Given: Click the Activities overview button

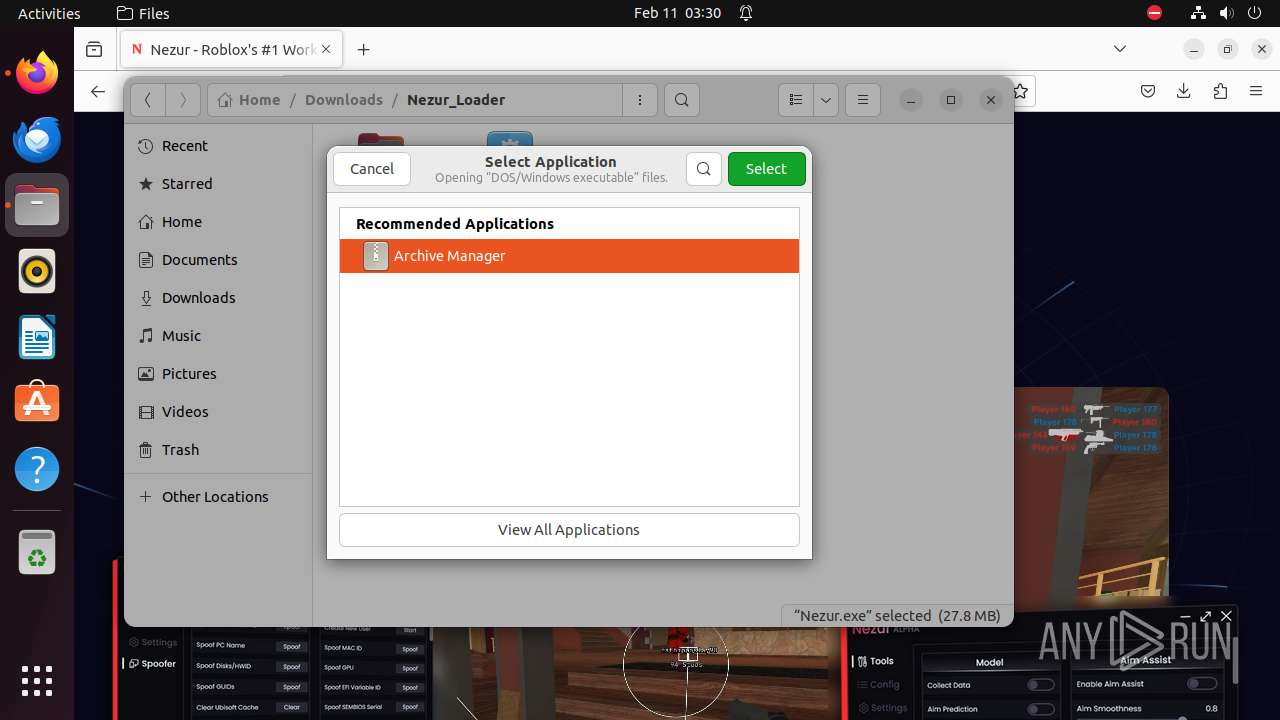Looking at the screenshot, I should click(49, 13).
